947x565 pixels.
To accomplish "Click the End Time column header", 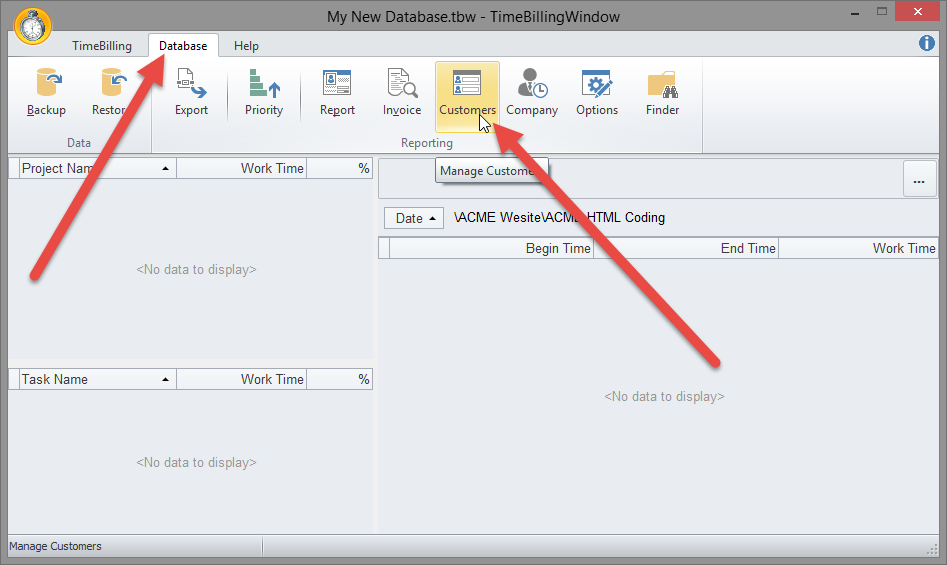I will (685, 248).
